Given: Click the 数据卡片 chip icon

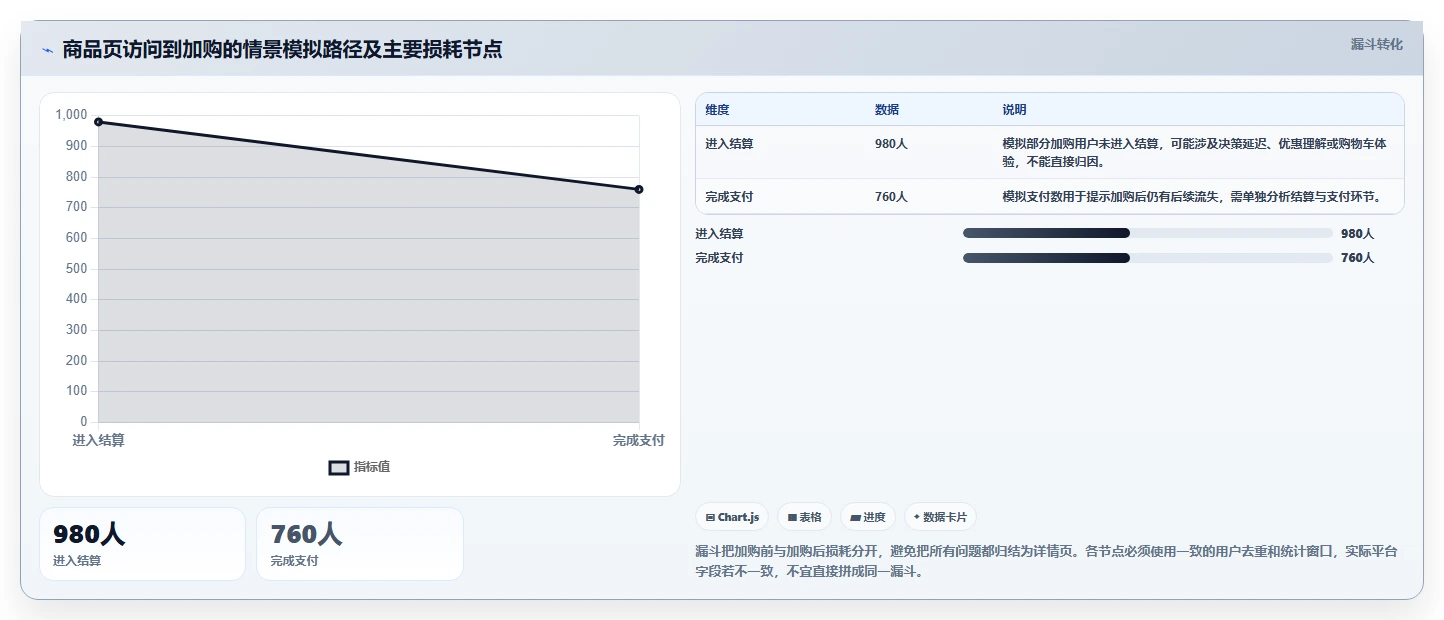Looking at the screenshot, I should coord(916,517).
